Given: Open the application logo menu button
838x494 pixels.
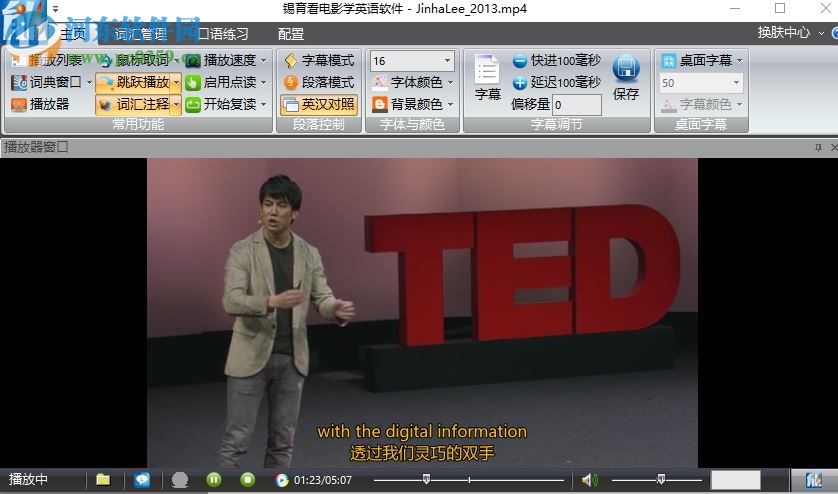Looking at the screenshot, I should [x=24, y=24].
